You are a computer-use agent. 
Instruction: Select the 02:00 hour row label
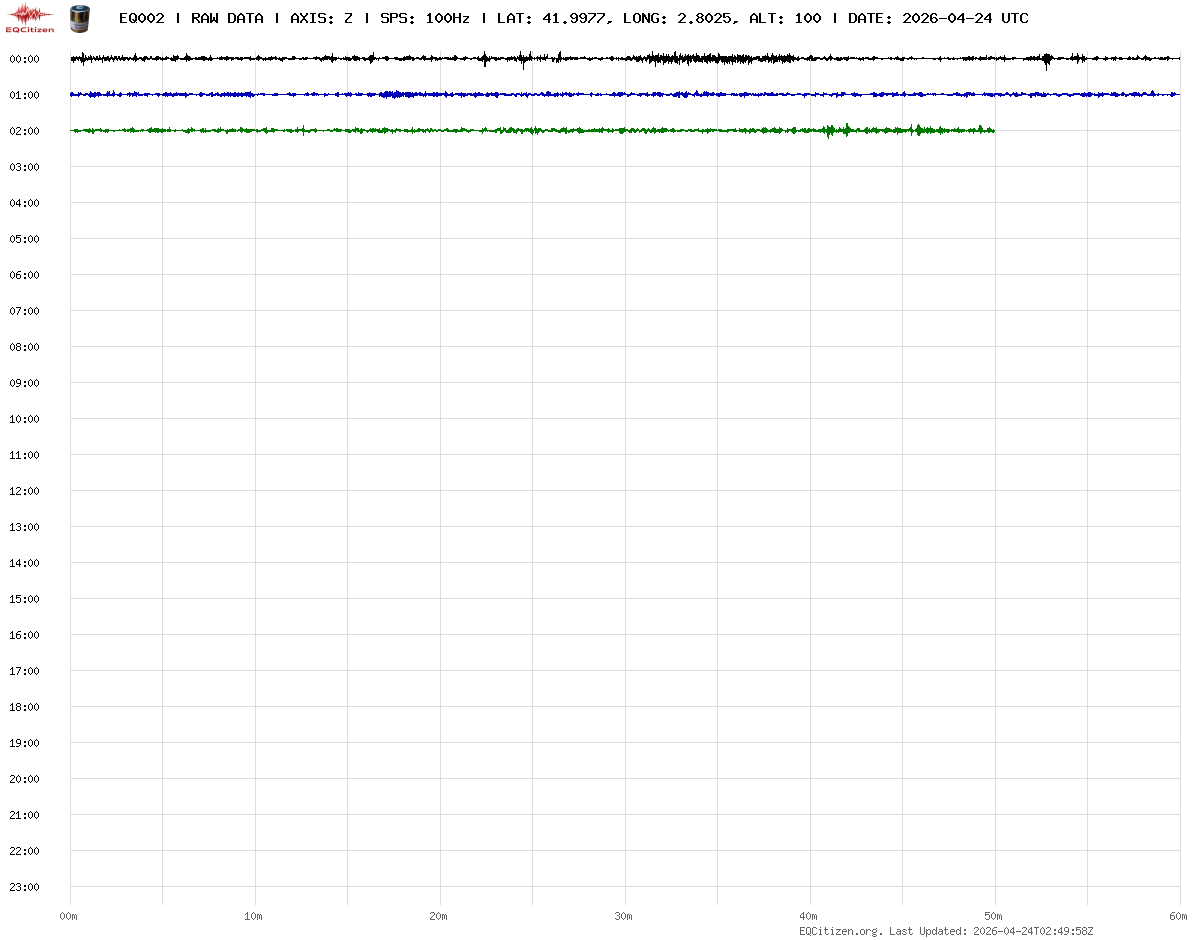24,131
